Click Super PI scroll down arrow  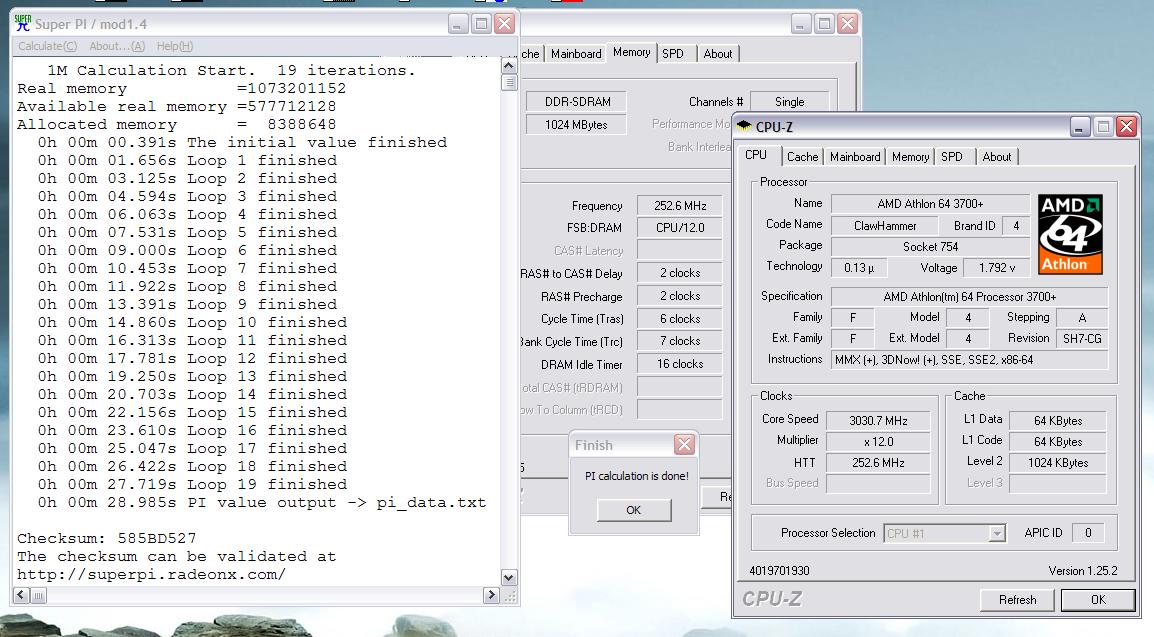509,577
